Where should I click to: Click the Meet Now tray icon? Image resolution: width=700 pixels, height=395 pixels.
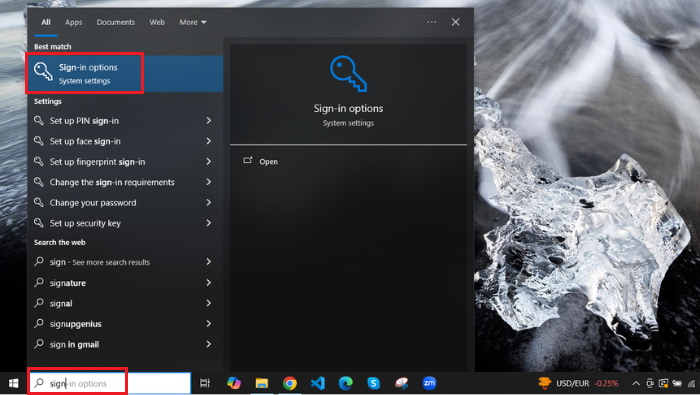[x=650, y=383]
